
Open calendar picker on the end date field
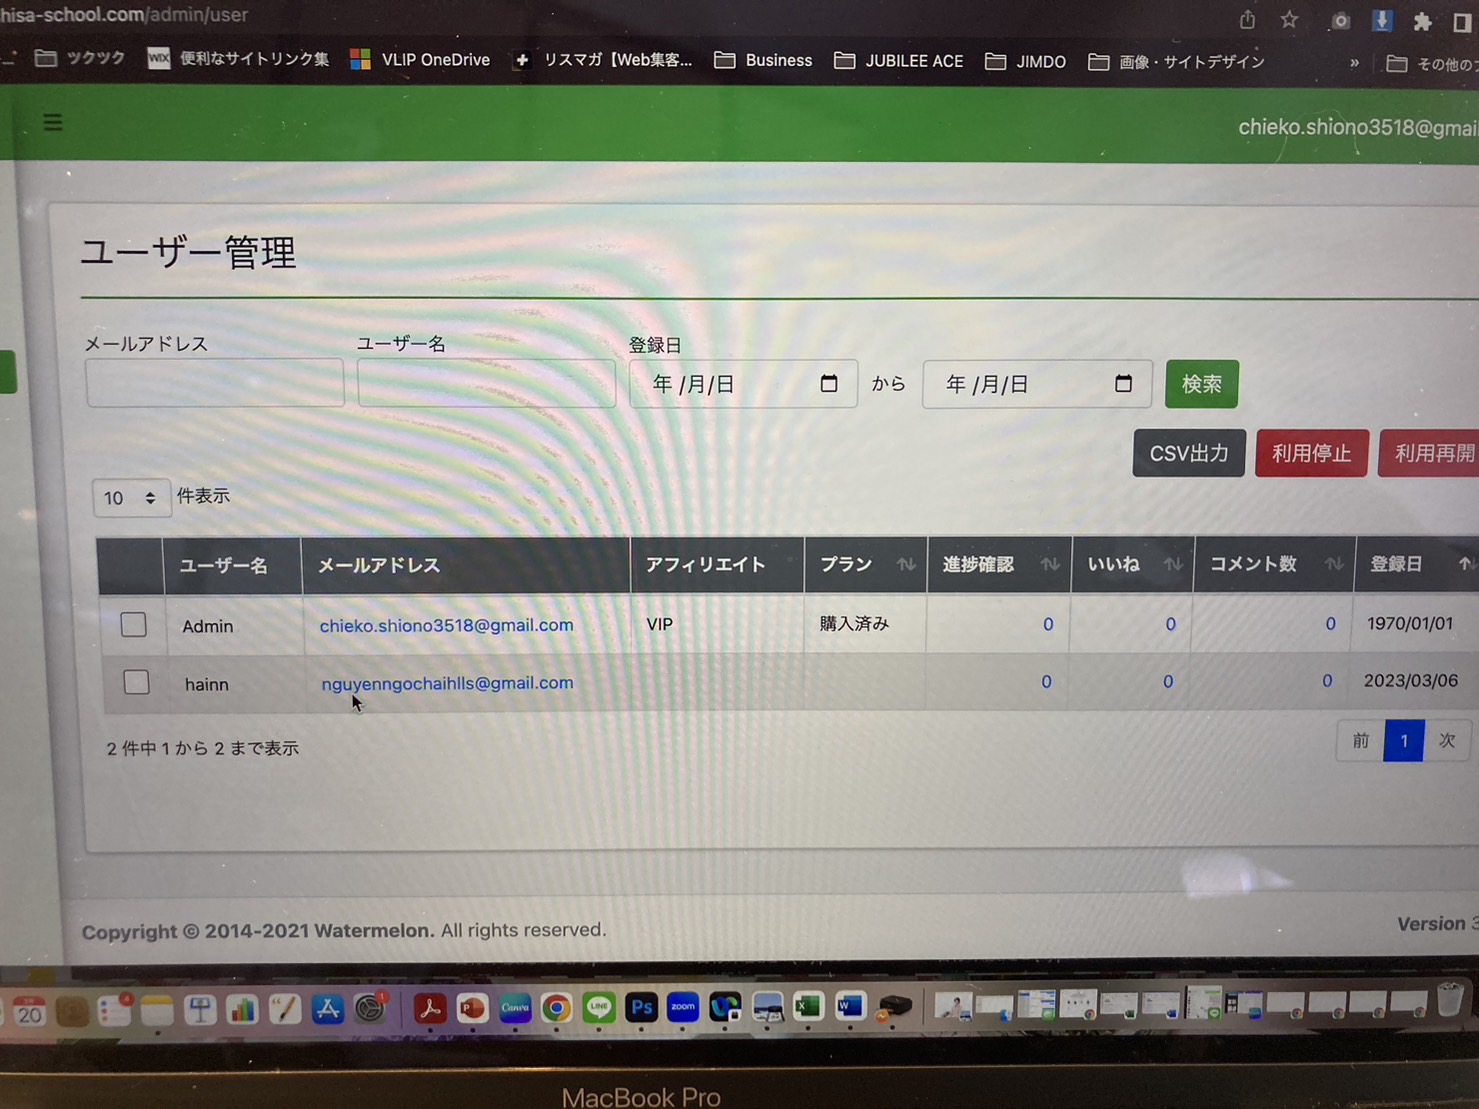pos(1123,383)
